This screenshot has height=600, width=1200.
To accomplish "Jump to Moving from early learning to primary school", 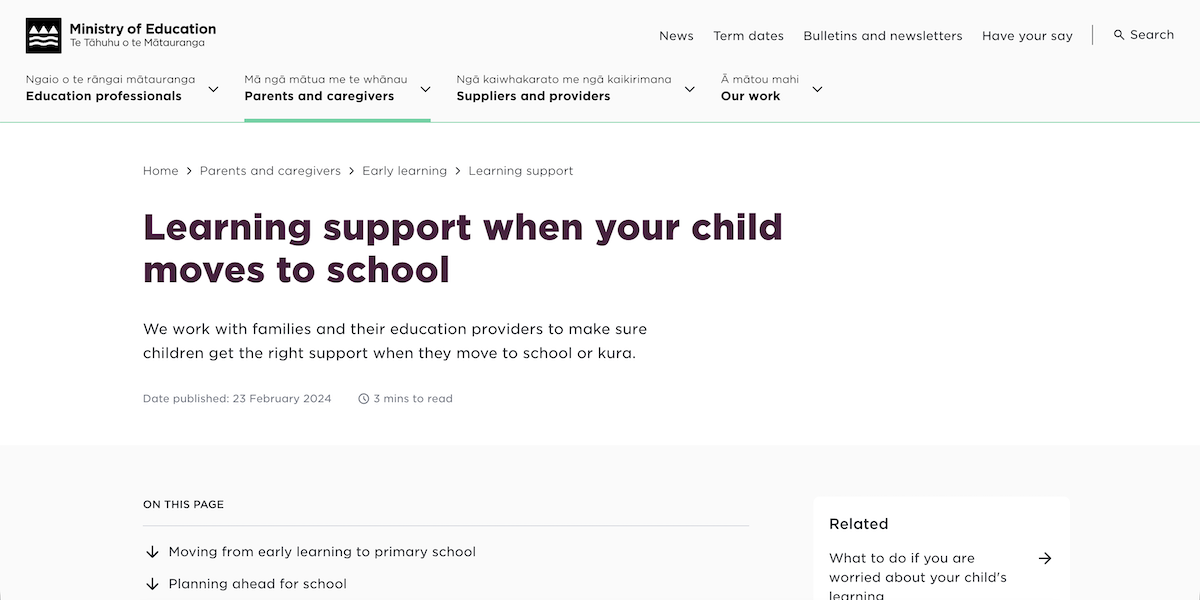I will [x=320, y=551].
